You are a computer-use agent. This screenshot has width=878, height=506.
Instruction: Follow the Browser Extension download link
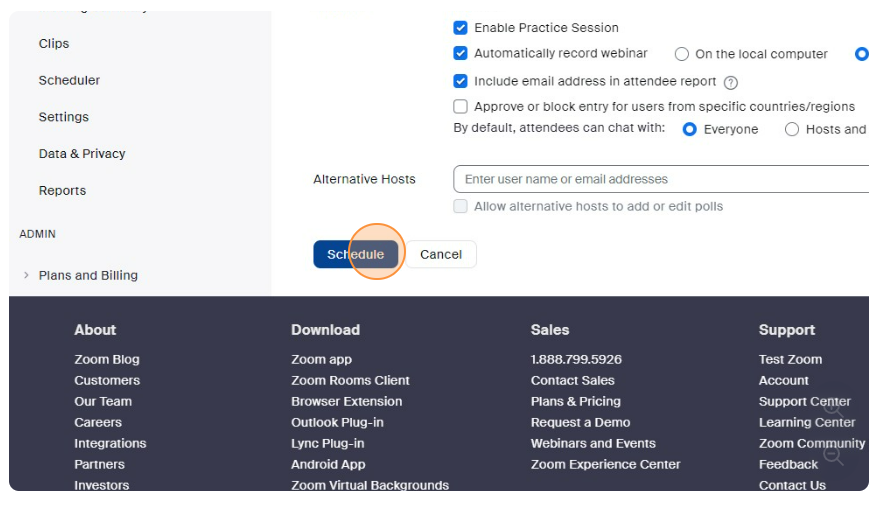346,401
